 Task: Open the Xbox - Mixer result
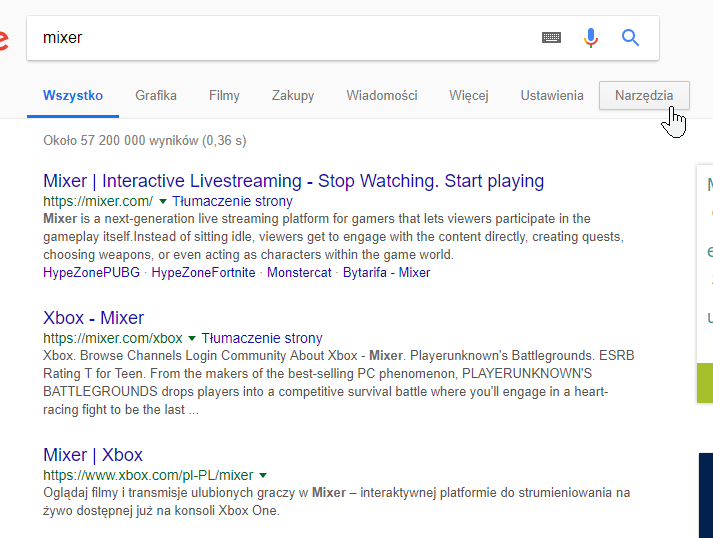click(94, 318)
